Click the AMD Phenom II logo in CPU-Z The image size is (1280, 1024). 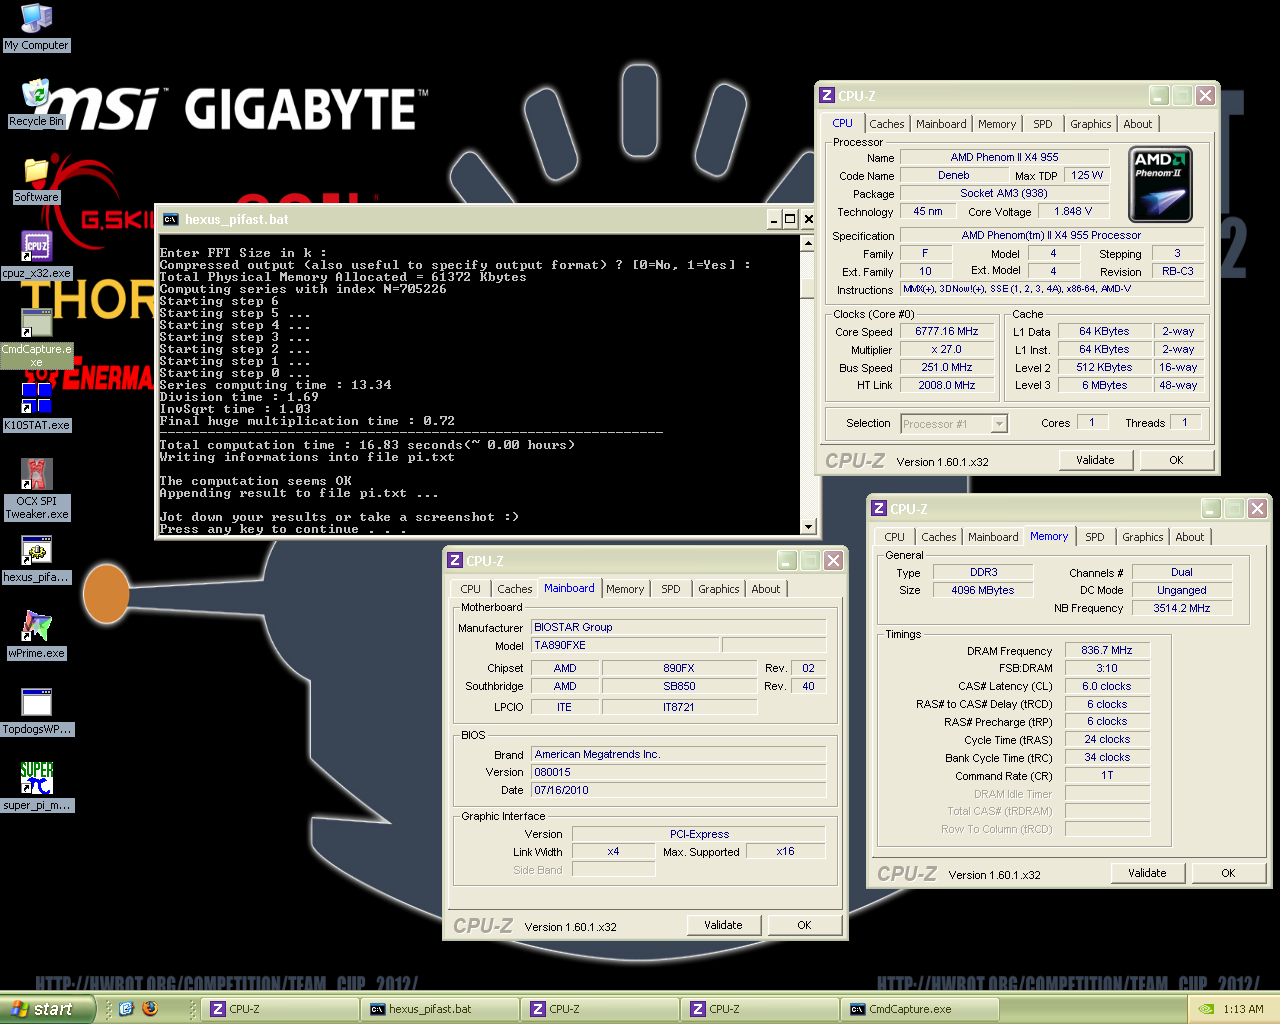1160,185
